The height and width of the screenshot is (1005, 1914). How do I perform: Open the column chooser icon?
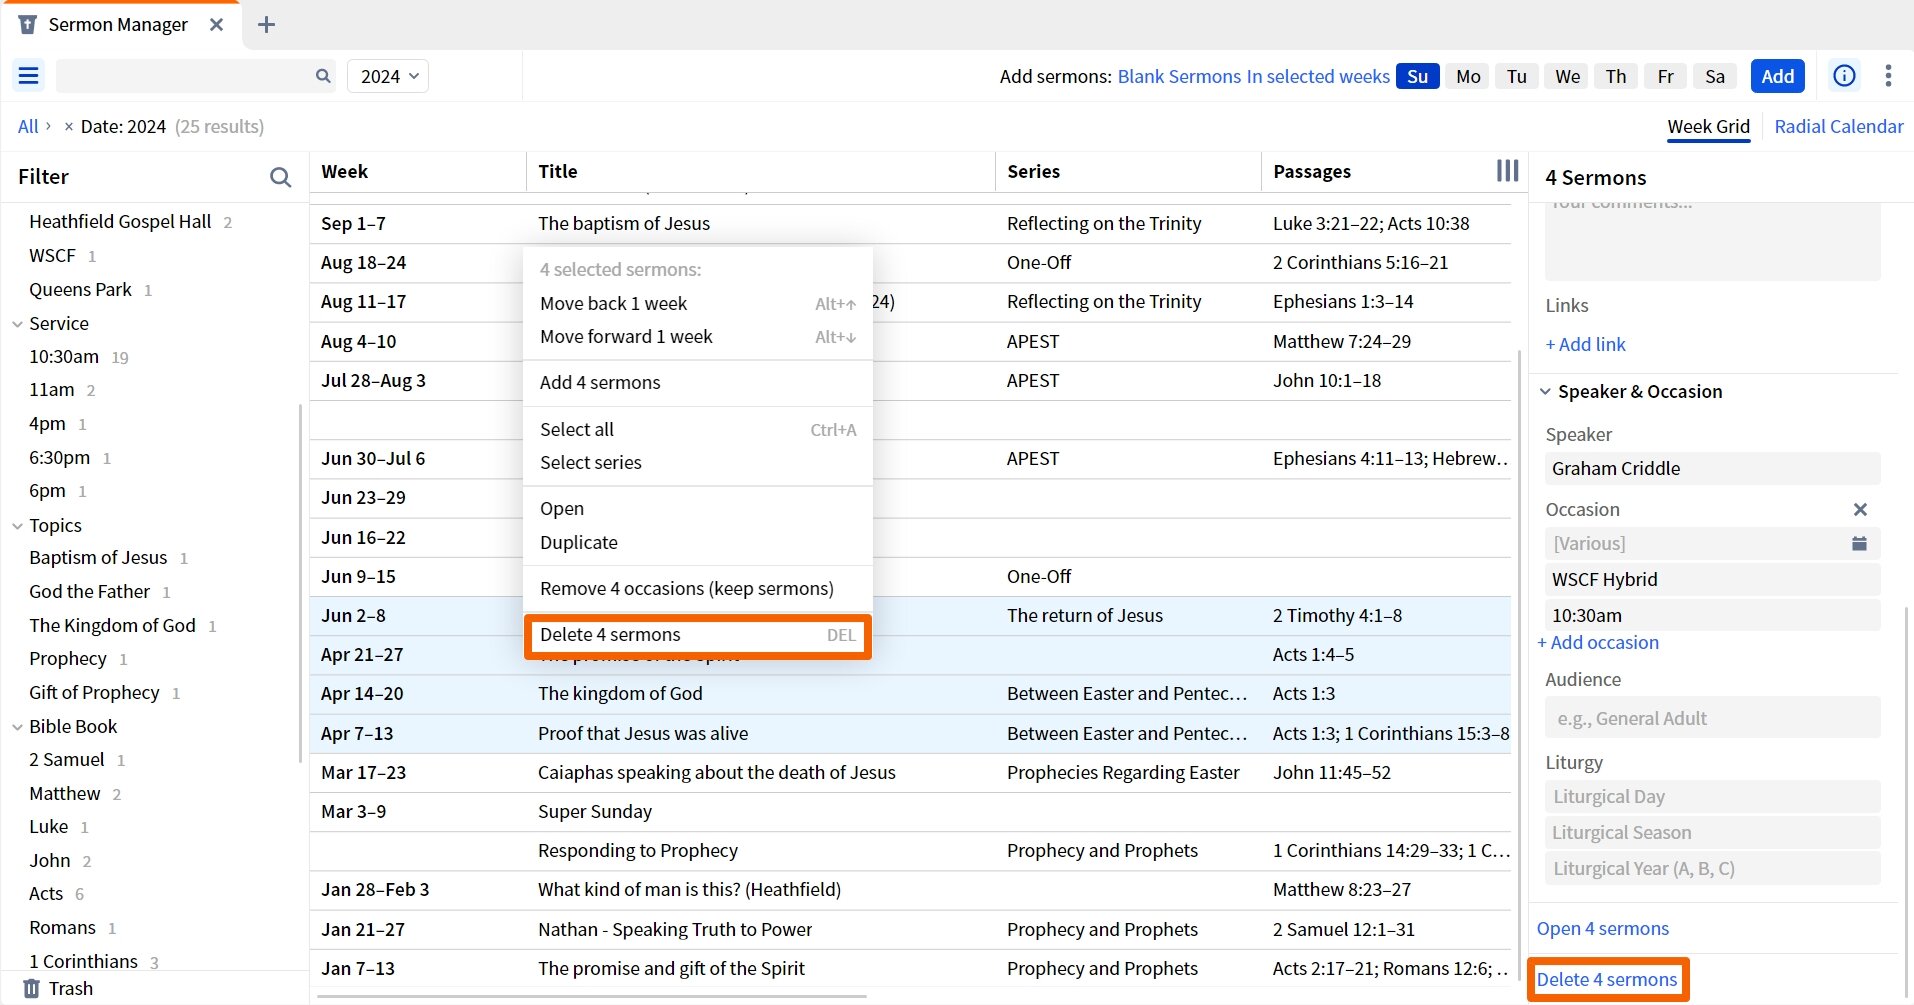(x=1507, y=171)
